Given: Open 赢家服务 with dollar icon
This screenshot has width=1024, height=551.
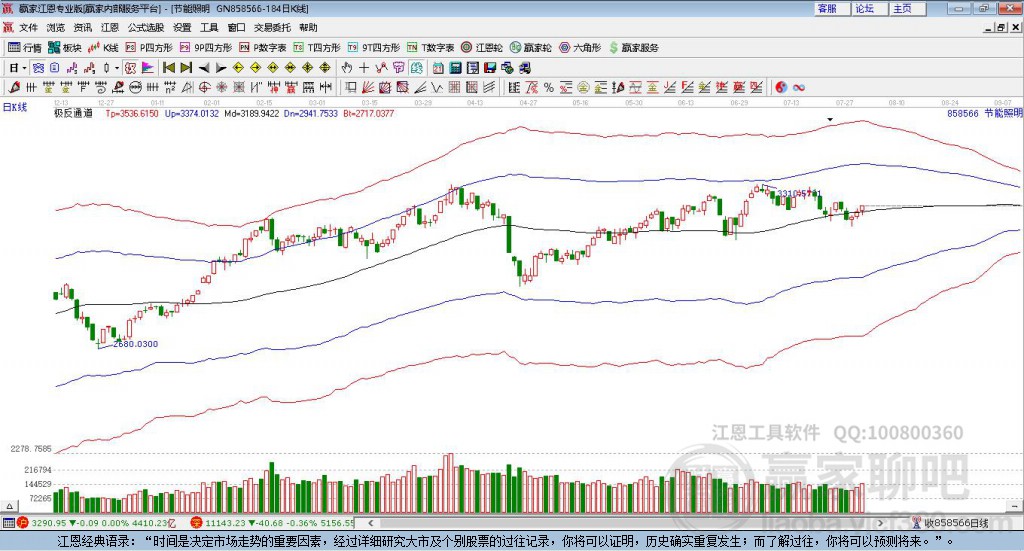Looking at the screenshot, I should [633, 48].
